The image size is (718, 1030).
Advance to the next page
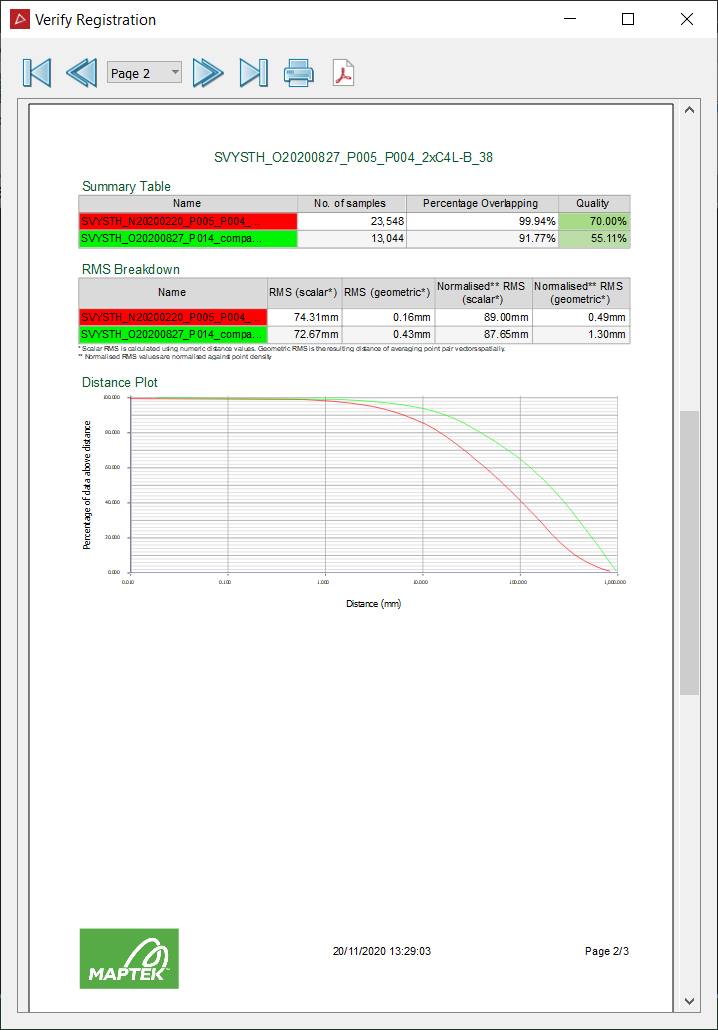(x=208, y=73)
